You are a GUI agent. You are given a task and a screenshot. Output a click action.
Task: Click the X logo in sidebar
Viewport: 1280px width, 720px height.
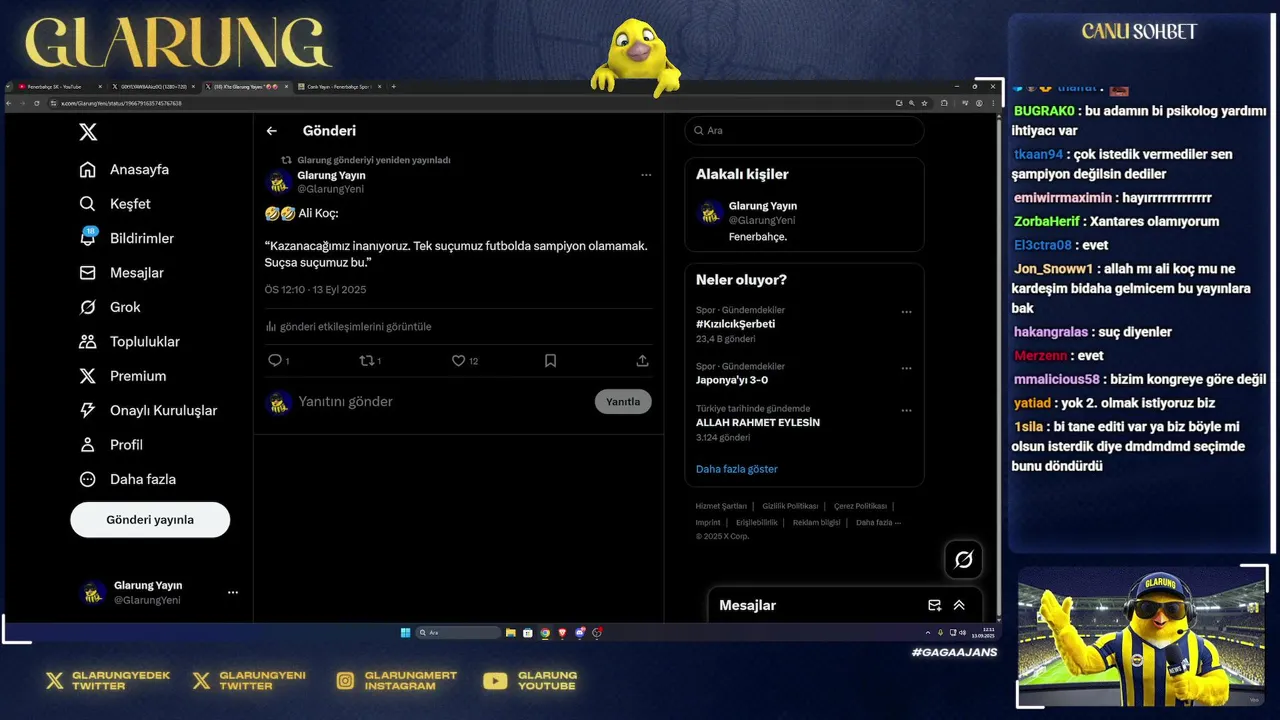[x=88, y=132]
